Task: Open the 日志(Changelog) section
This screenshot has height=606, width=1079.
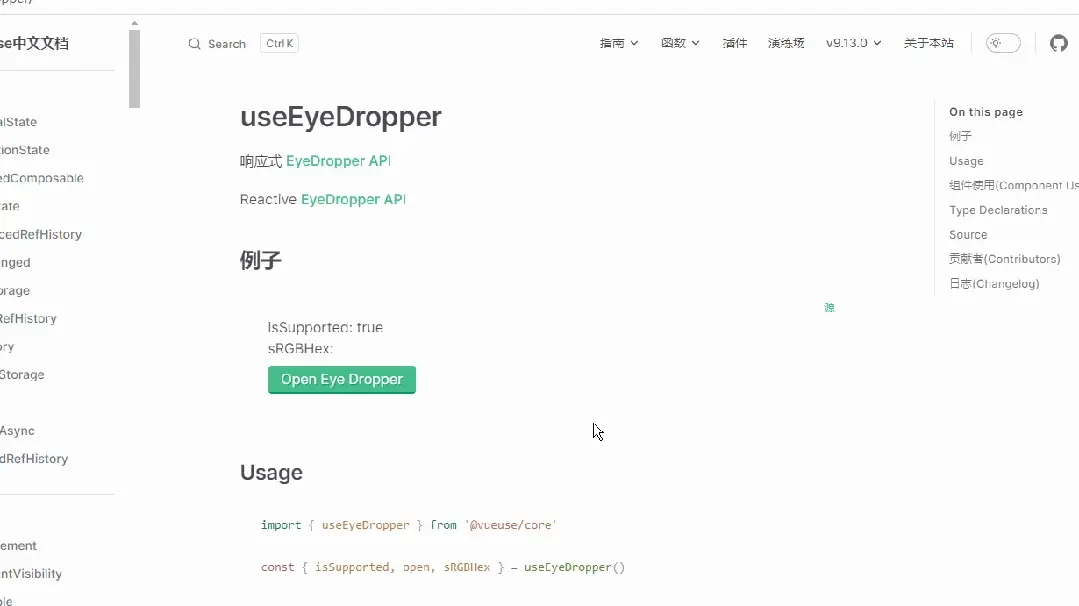Action: pyautogui.click(x=995, y=283)
